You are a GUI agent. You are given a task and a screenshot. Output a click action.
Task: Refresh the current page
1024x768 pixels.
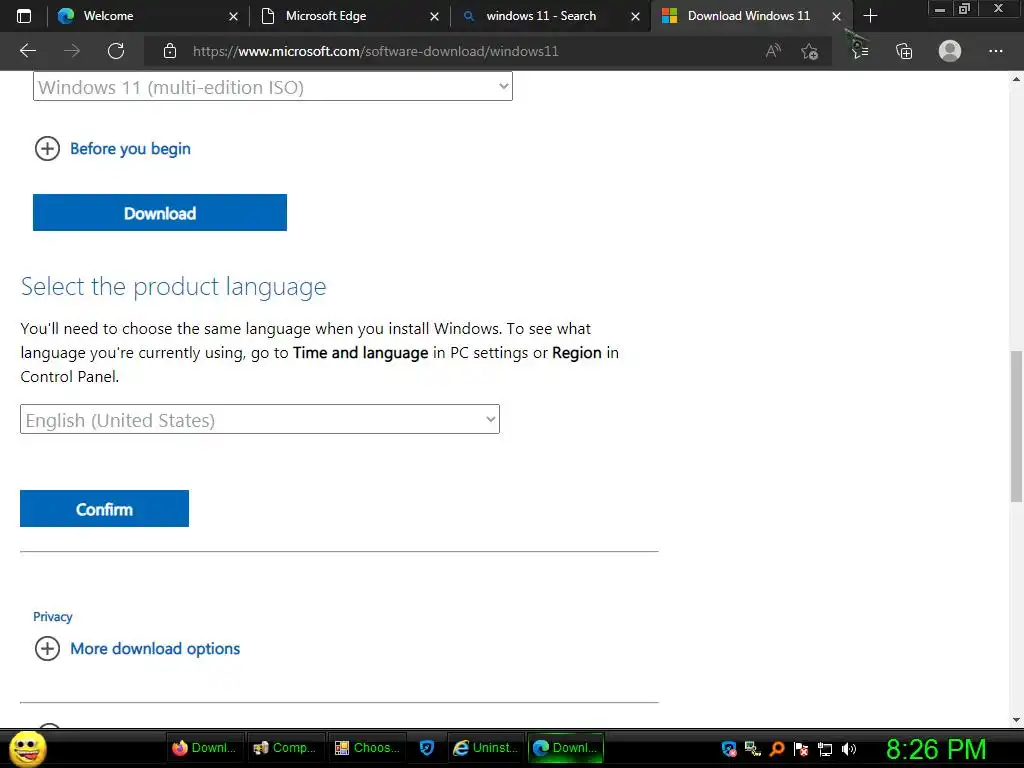116,51
